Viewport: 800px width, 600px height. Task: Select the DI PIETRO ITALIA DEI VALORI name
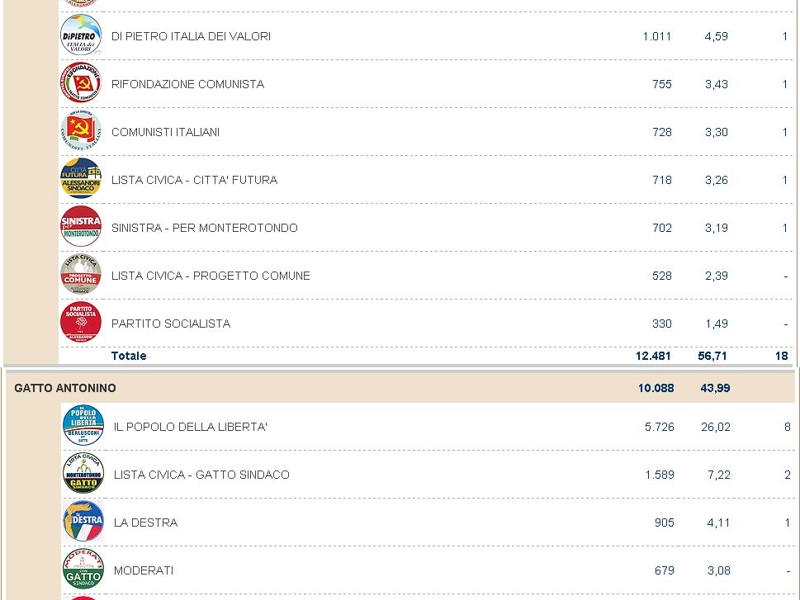(191, 36)
